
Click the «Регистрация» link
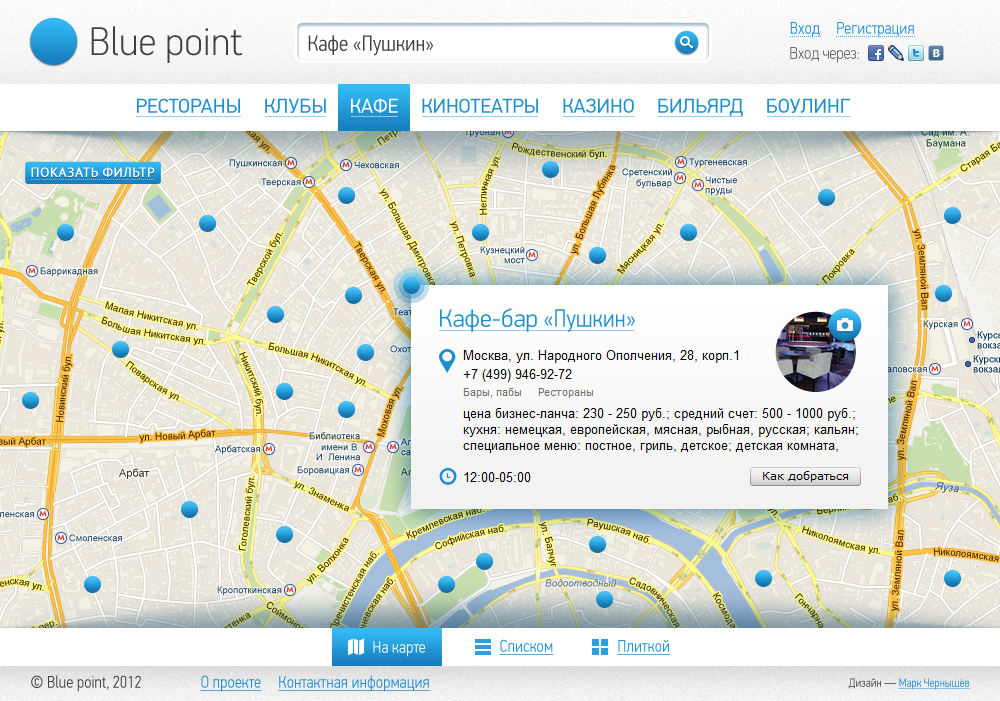click(875, 29)
